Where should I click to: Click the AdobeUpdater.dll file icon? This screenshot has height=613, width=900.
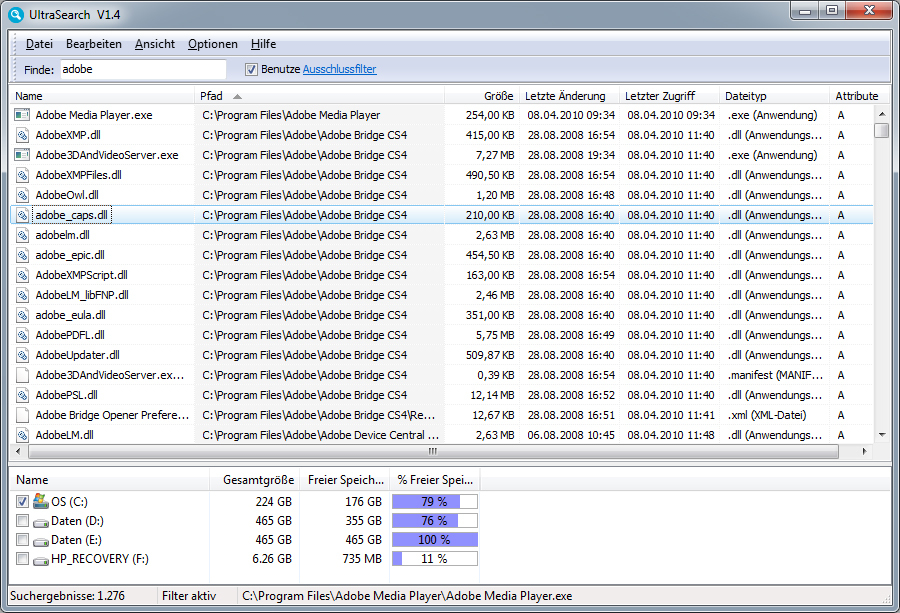(x=22, y=355)
